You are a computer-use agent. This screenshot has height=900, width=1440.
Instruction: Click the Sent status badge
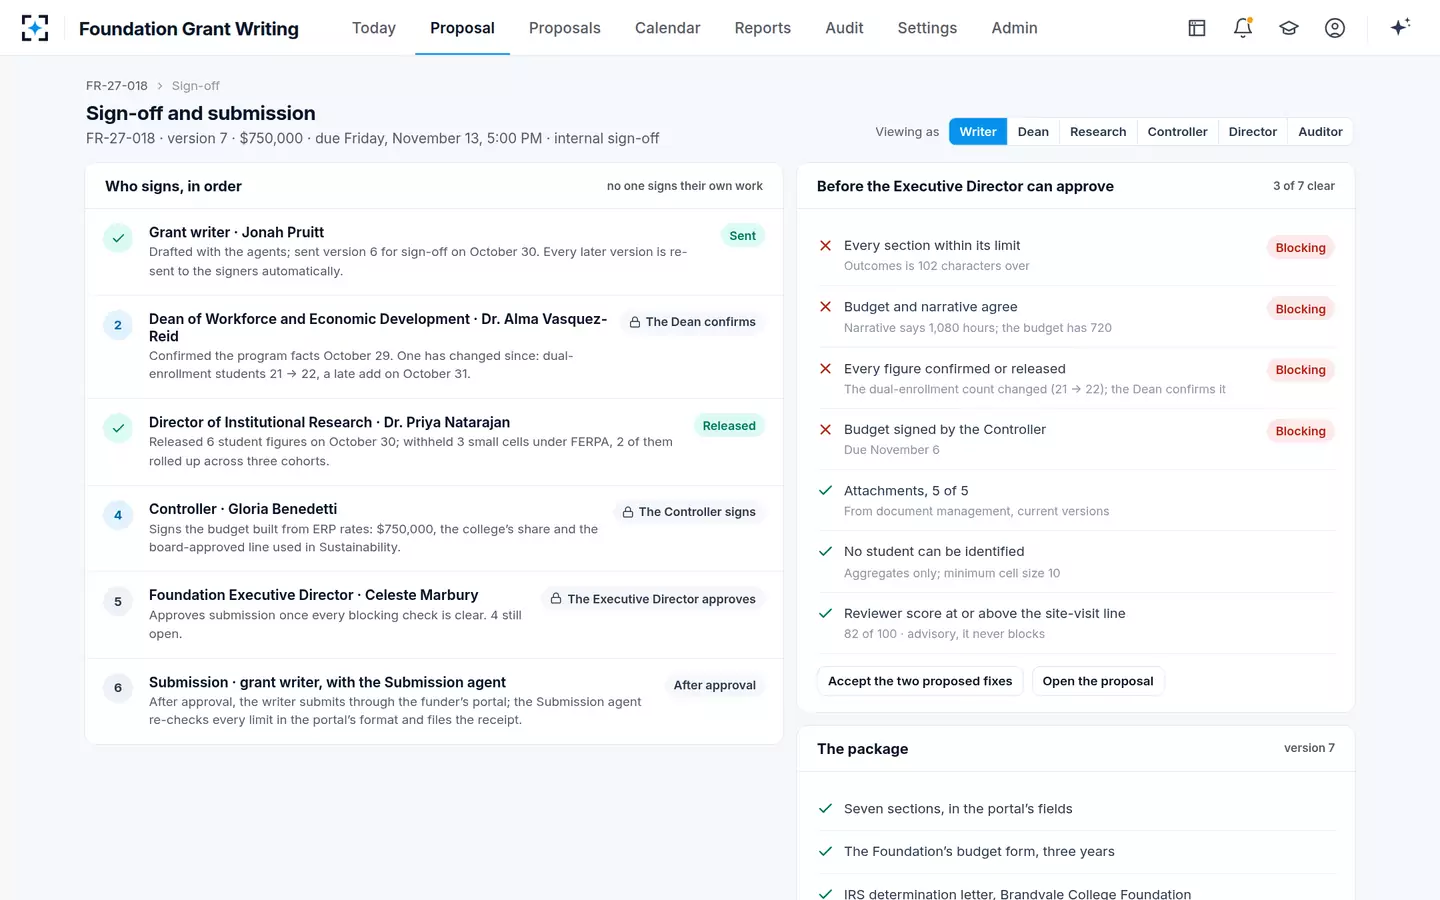[743, 236]
